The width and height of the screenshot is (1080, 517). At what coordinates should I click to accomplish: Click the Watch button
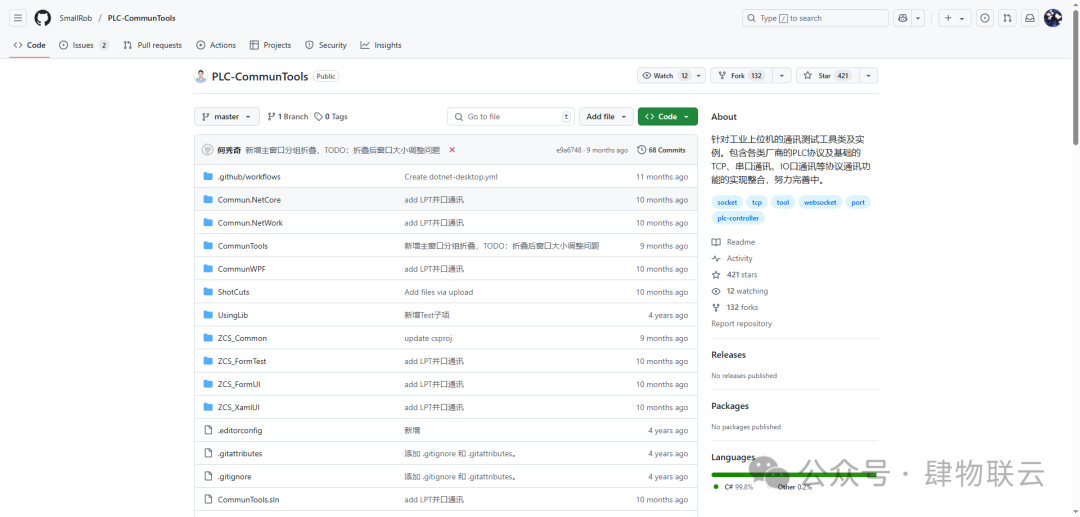(665, 76)
